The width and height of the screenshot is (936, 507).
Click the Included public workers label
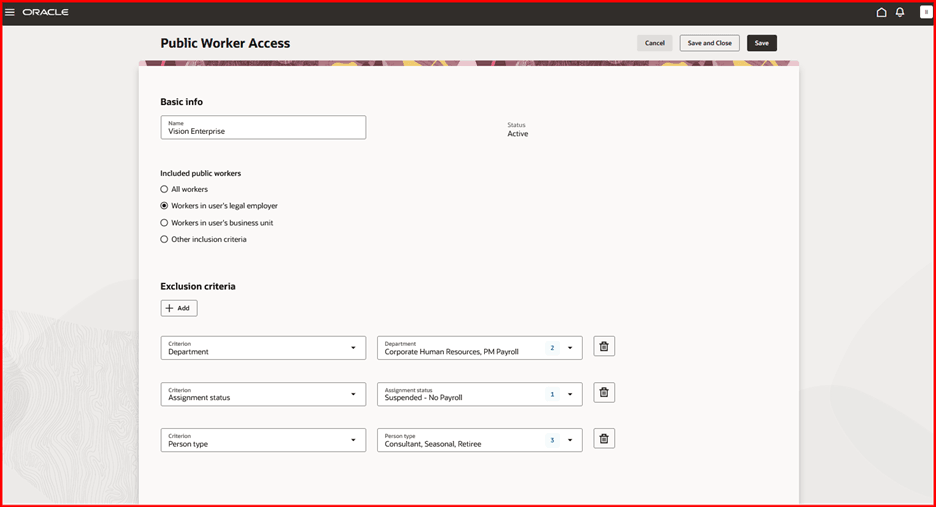pos(201,173)
